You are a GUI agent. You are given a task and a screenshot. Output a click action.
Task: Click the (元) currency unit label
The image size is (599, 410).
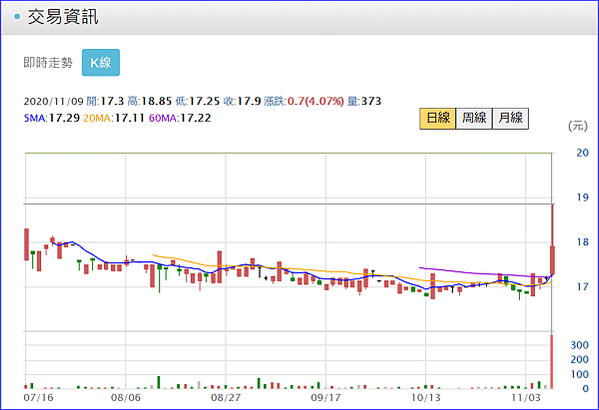[578, 126]
